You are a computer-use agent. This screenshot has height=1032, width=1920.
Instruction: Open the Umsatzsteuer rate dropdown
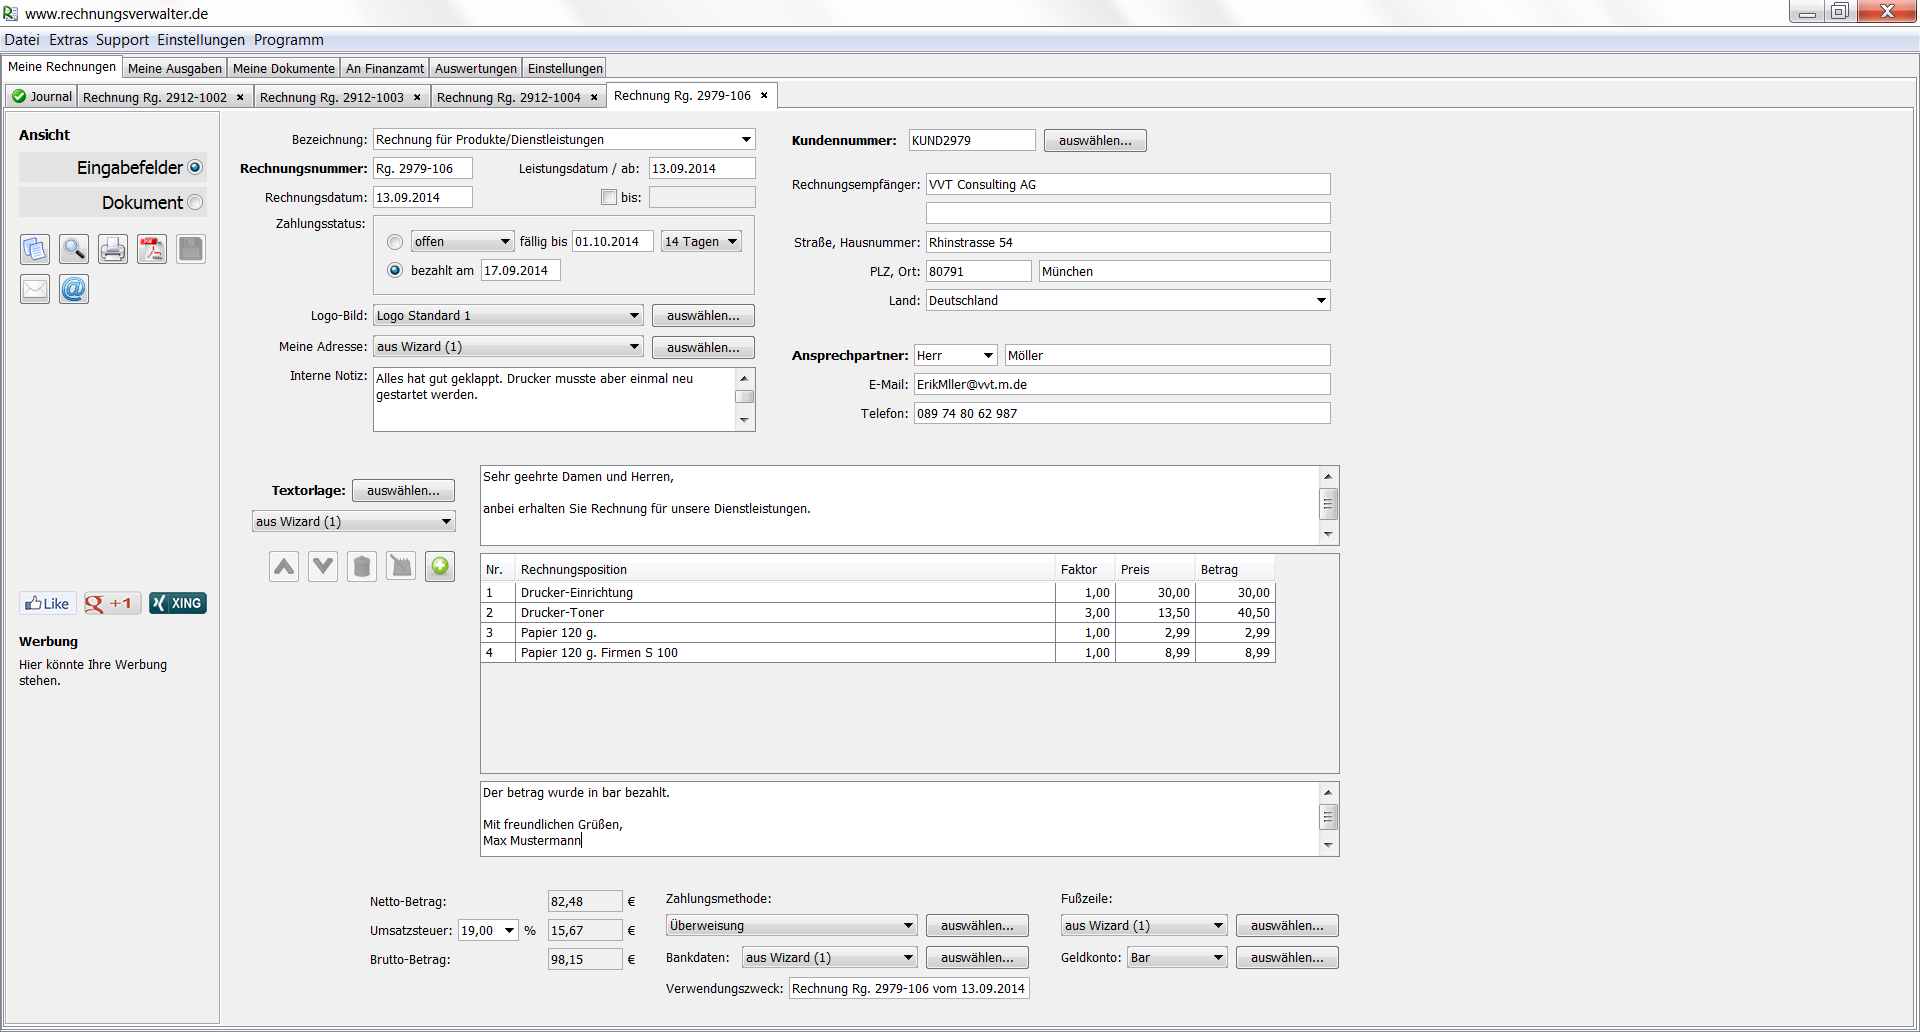click(509, 931)
